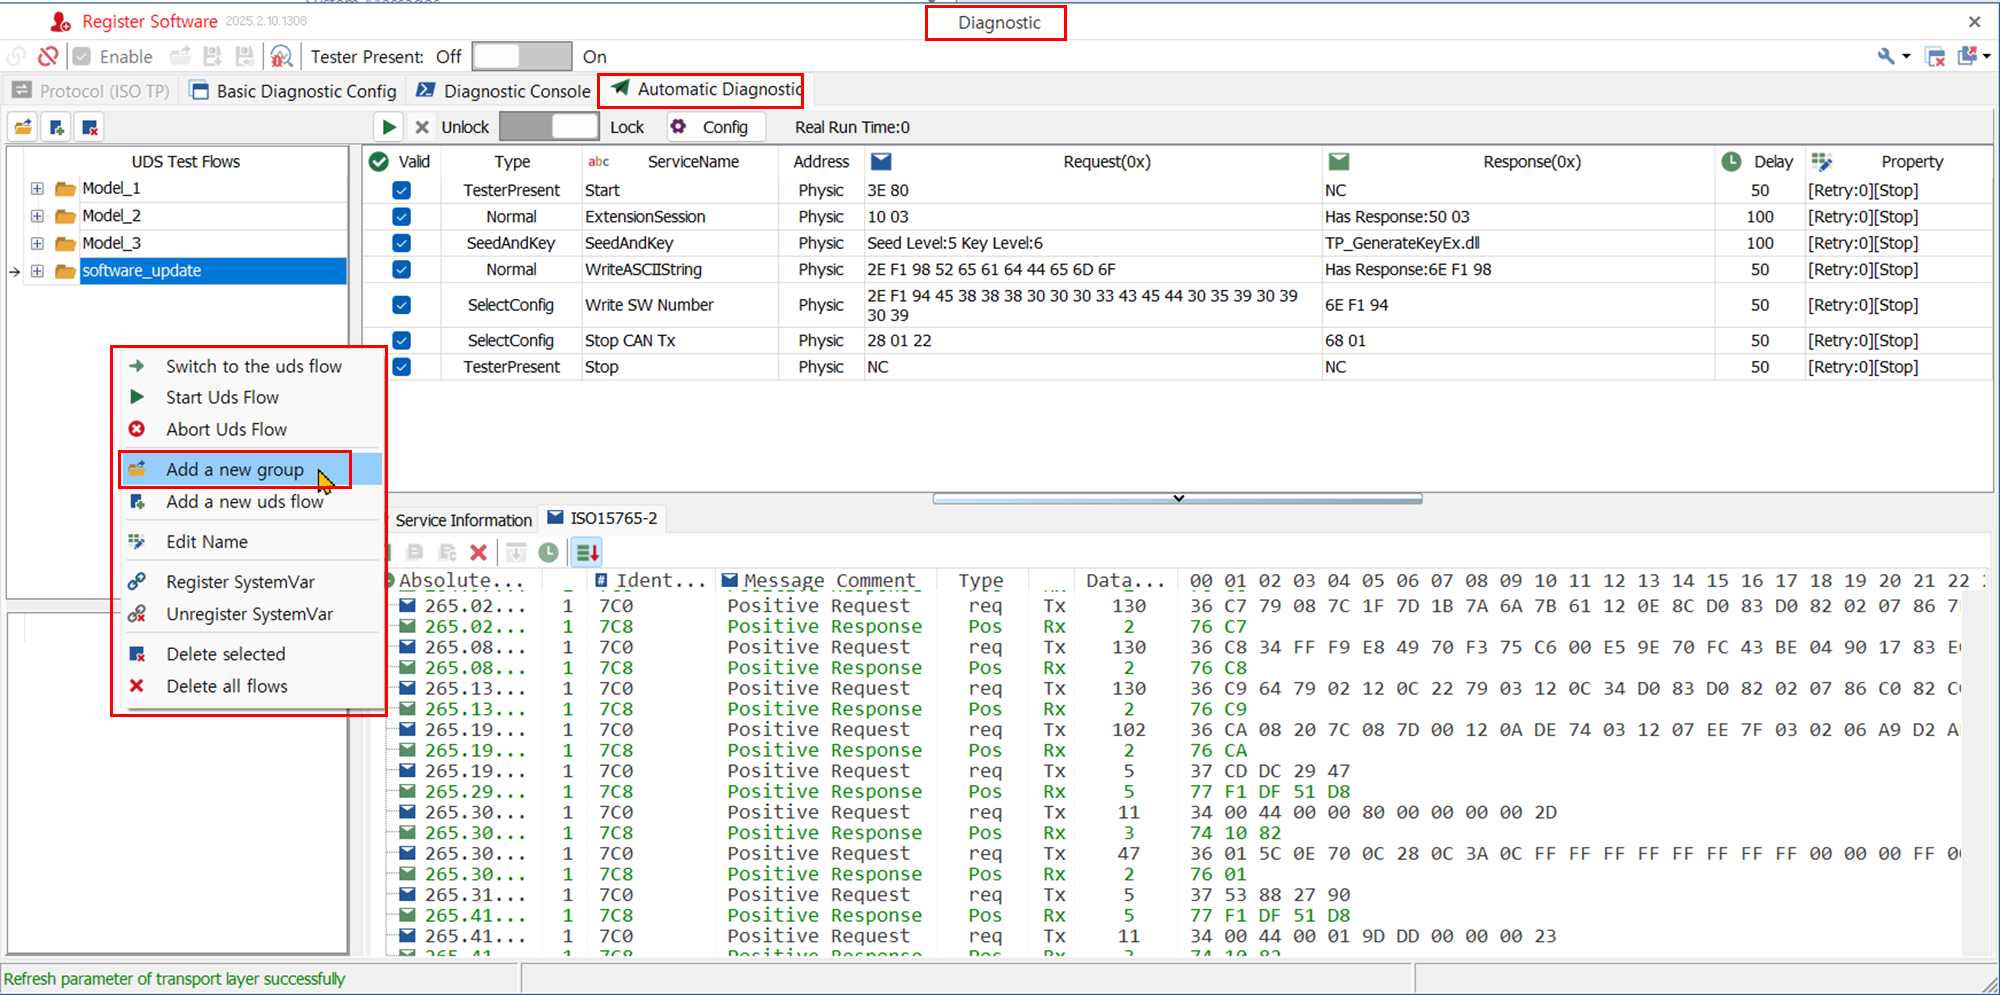Screen dimensions: 2000x995
Task: Uncheck Valid for ExtensionSession row
Action: pyautogui.click(x=401, y=216)
